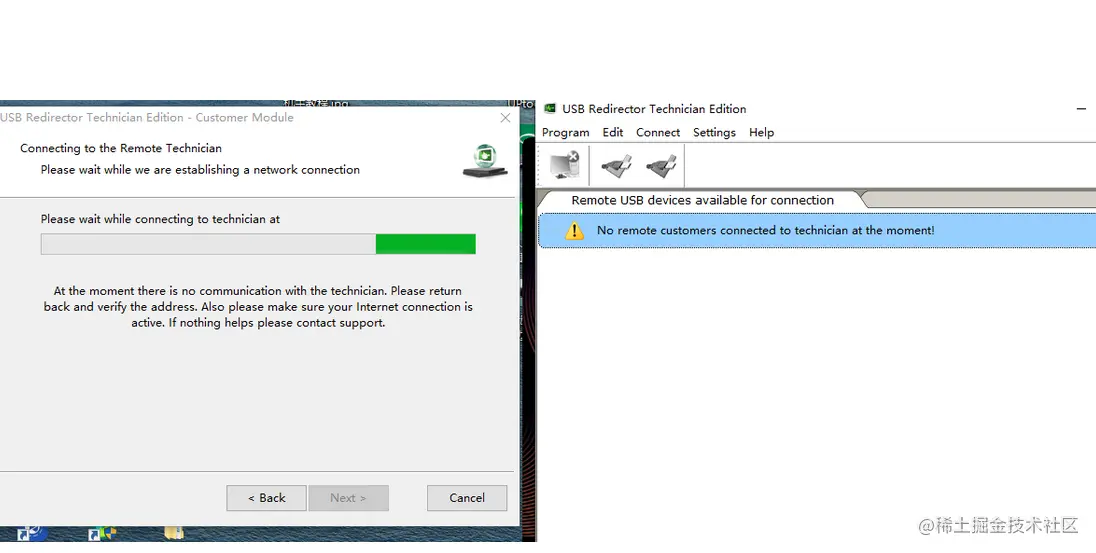This screenshot has width=1096, height=553.
Task: Close the Customer Module dialog with the X
Action: point(505,118)
